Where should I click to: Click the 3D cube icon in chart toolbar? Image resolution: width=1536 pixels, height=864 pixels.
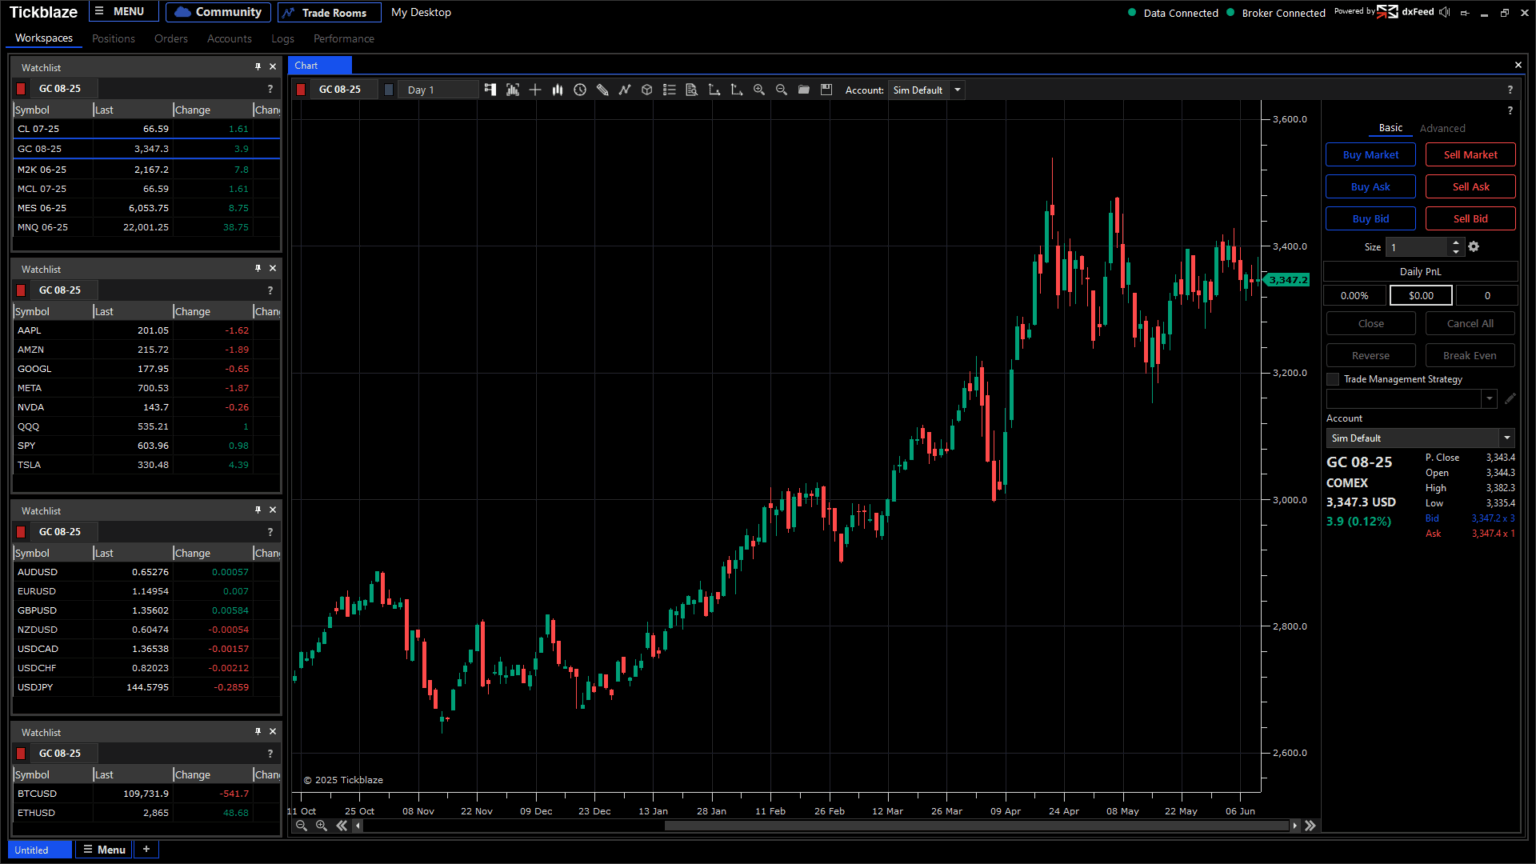tap(647, 90)
